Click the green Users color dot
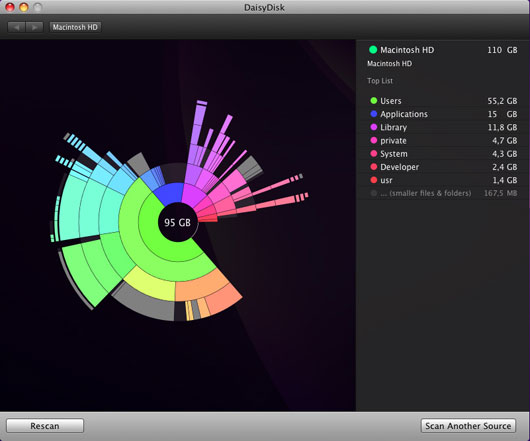 tap(374, 101)
